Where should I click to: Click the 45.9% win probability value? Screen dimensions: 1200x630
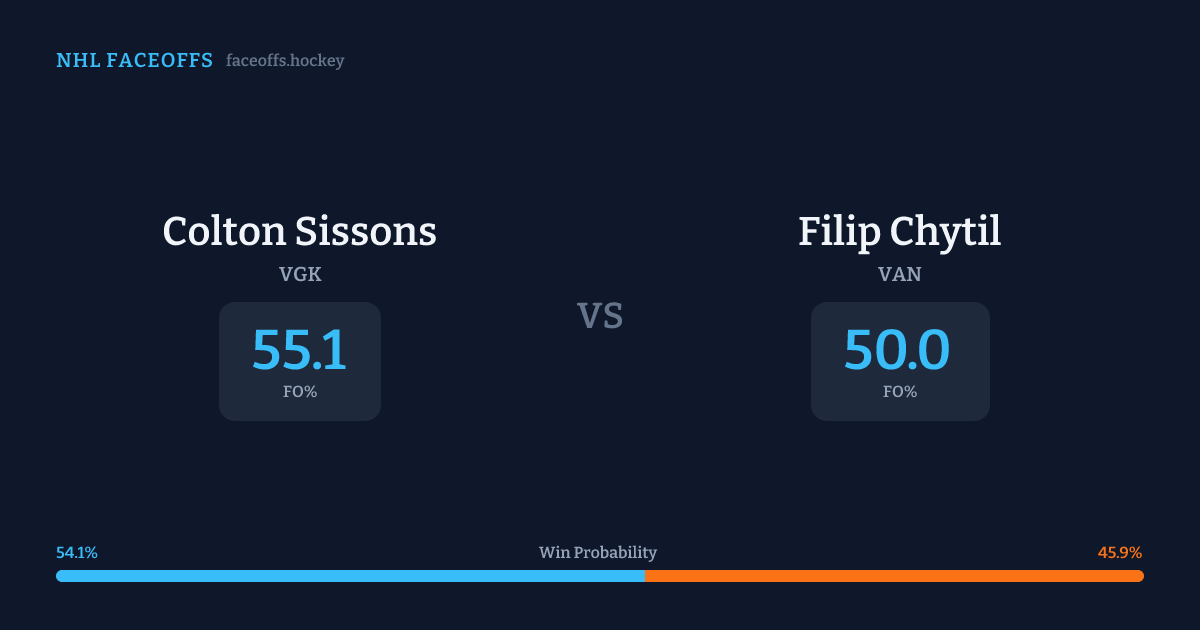1120,553
